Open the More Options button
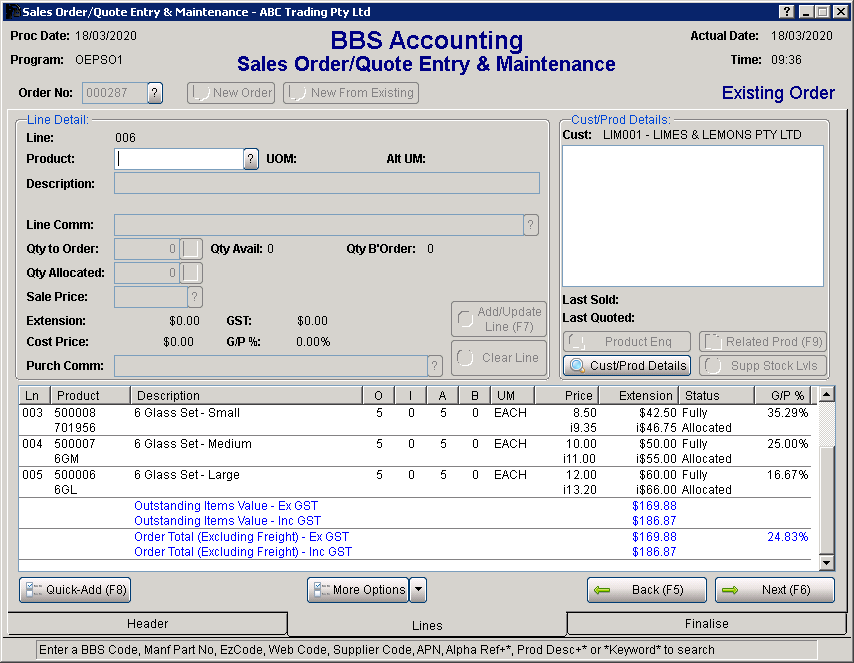 (357, 590)
